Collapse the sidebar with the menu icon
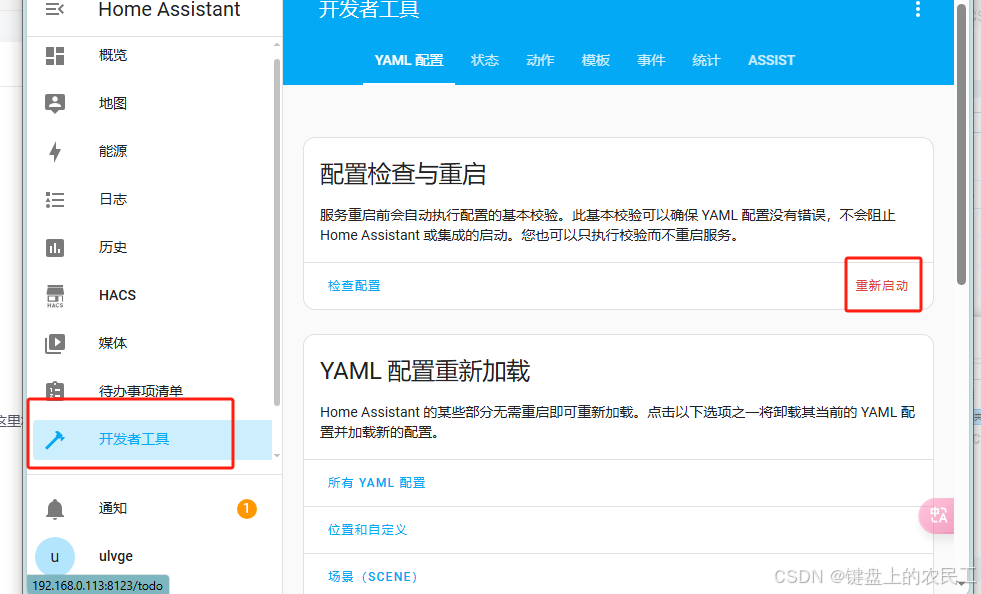981x594 pixels. tap(55, 9)
